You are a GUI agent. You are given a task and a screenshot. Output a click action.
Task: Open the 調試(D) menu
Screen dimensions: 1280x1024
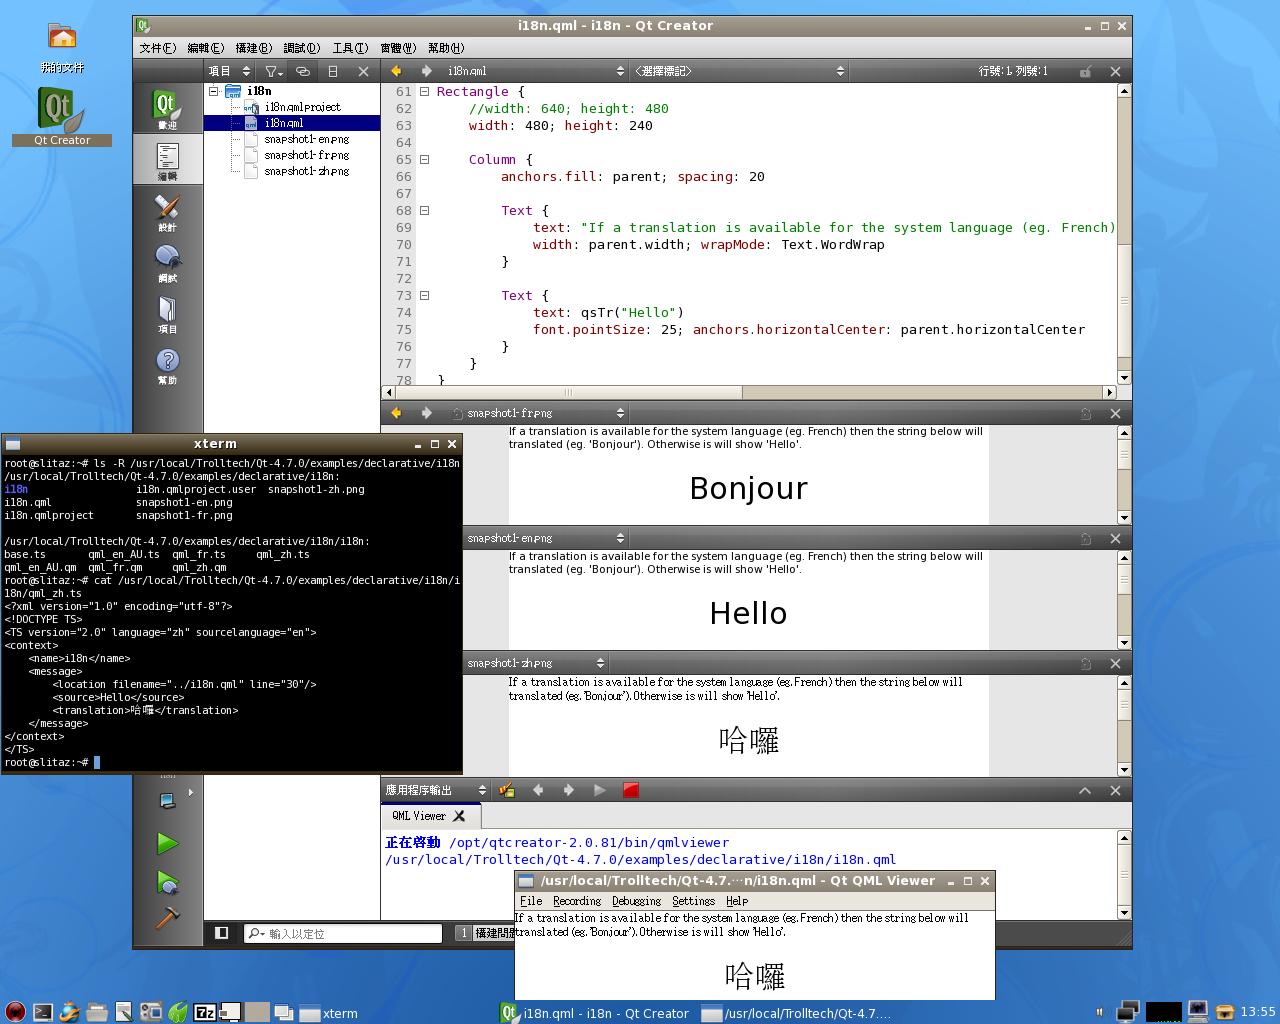301,48
